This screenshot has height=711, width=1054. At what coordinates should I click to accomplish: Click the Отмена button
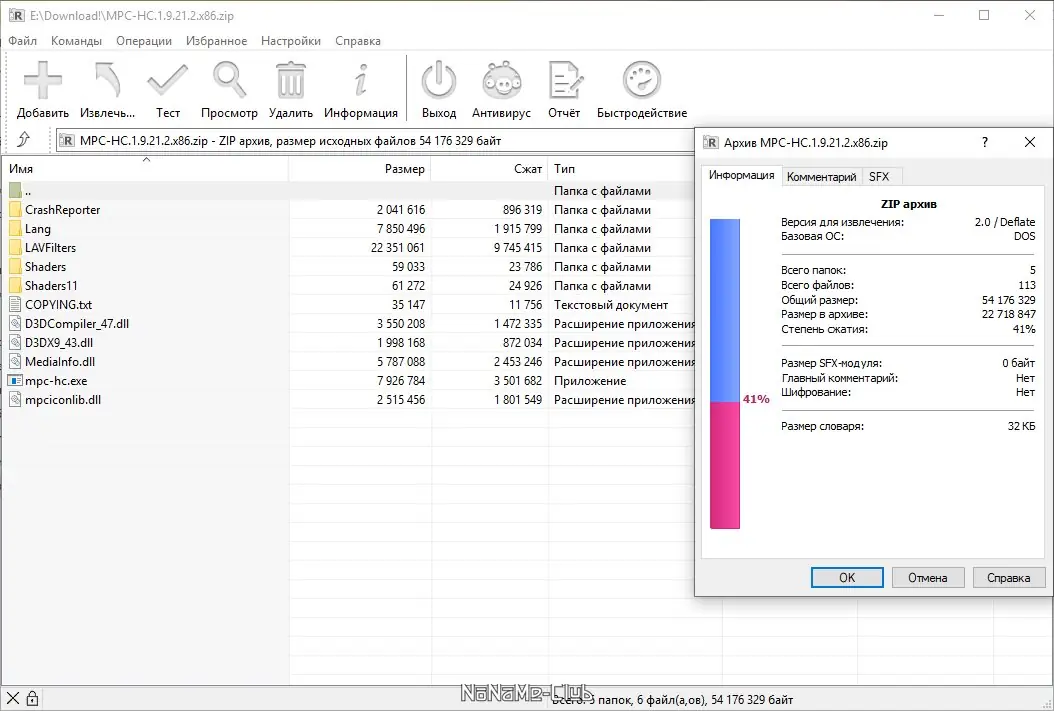928,577
